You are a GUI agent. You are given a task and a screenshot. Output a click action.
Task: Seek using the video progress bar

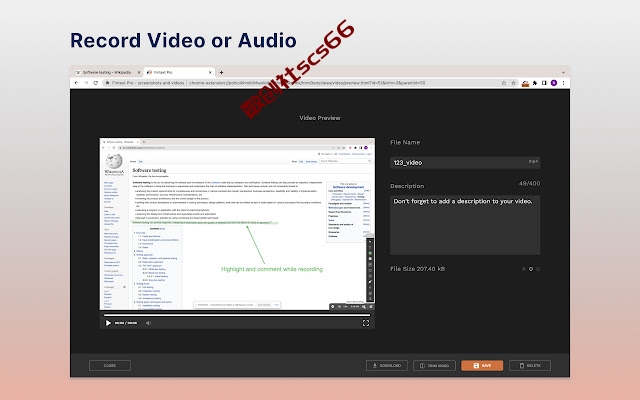237,315
